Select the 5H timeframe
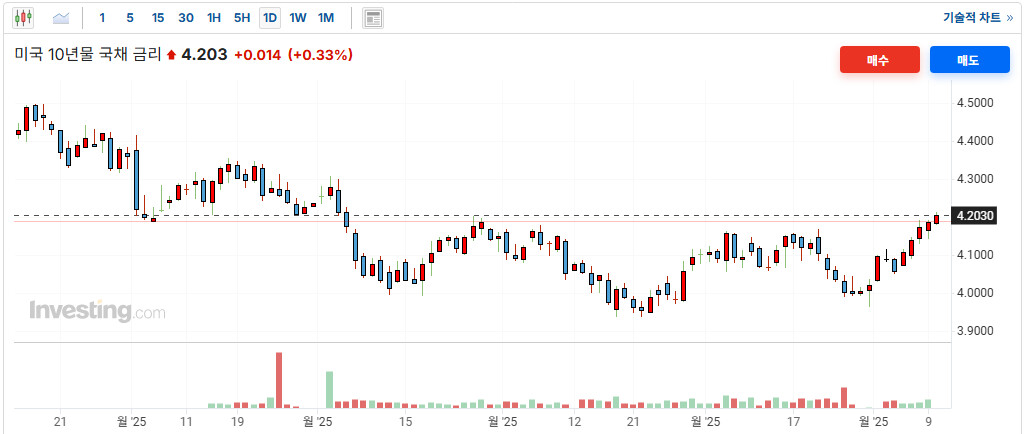The width and height of the screenshot is (1034, 434). [242, 18]
